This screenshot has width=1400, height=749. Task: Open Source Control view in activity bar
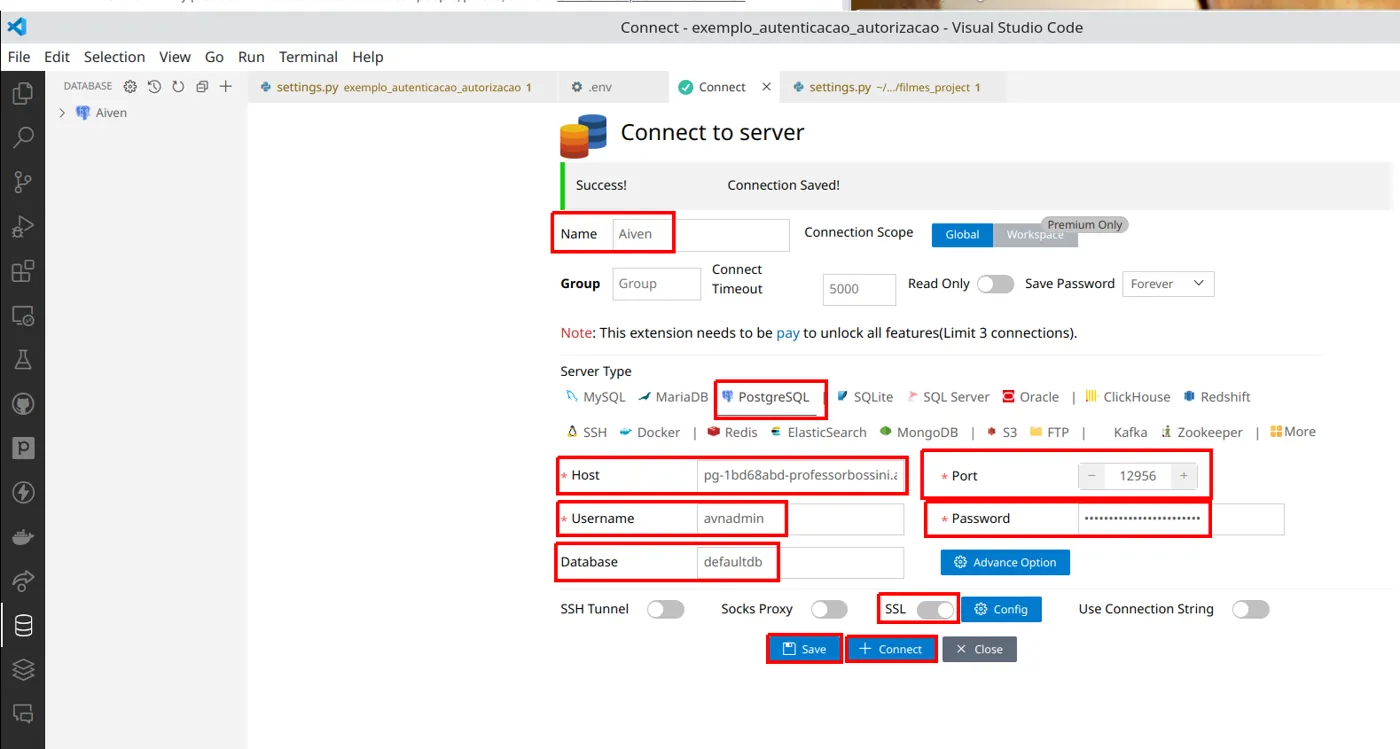click(x=22, y=182)
